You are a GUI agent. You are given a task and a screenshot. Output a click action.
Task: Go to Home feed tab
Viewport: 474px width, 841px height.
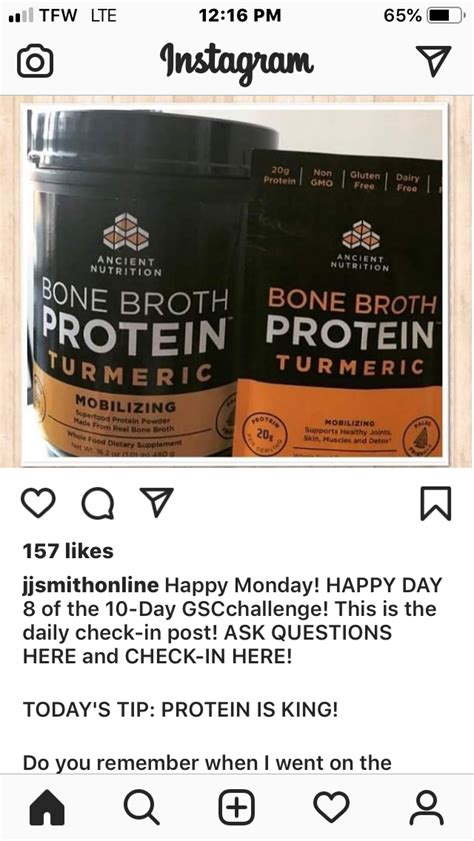[47, 807]
